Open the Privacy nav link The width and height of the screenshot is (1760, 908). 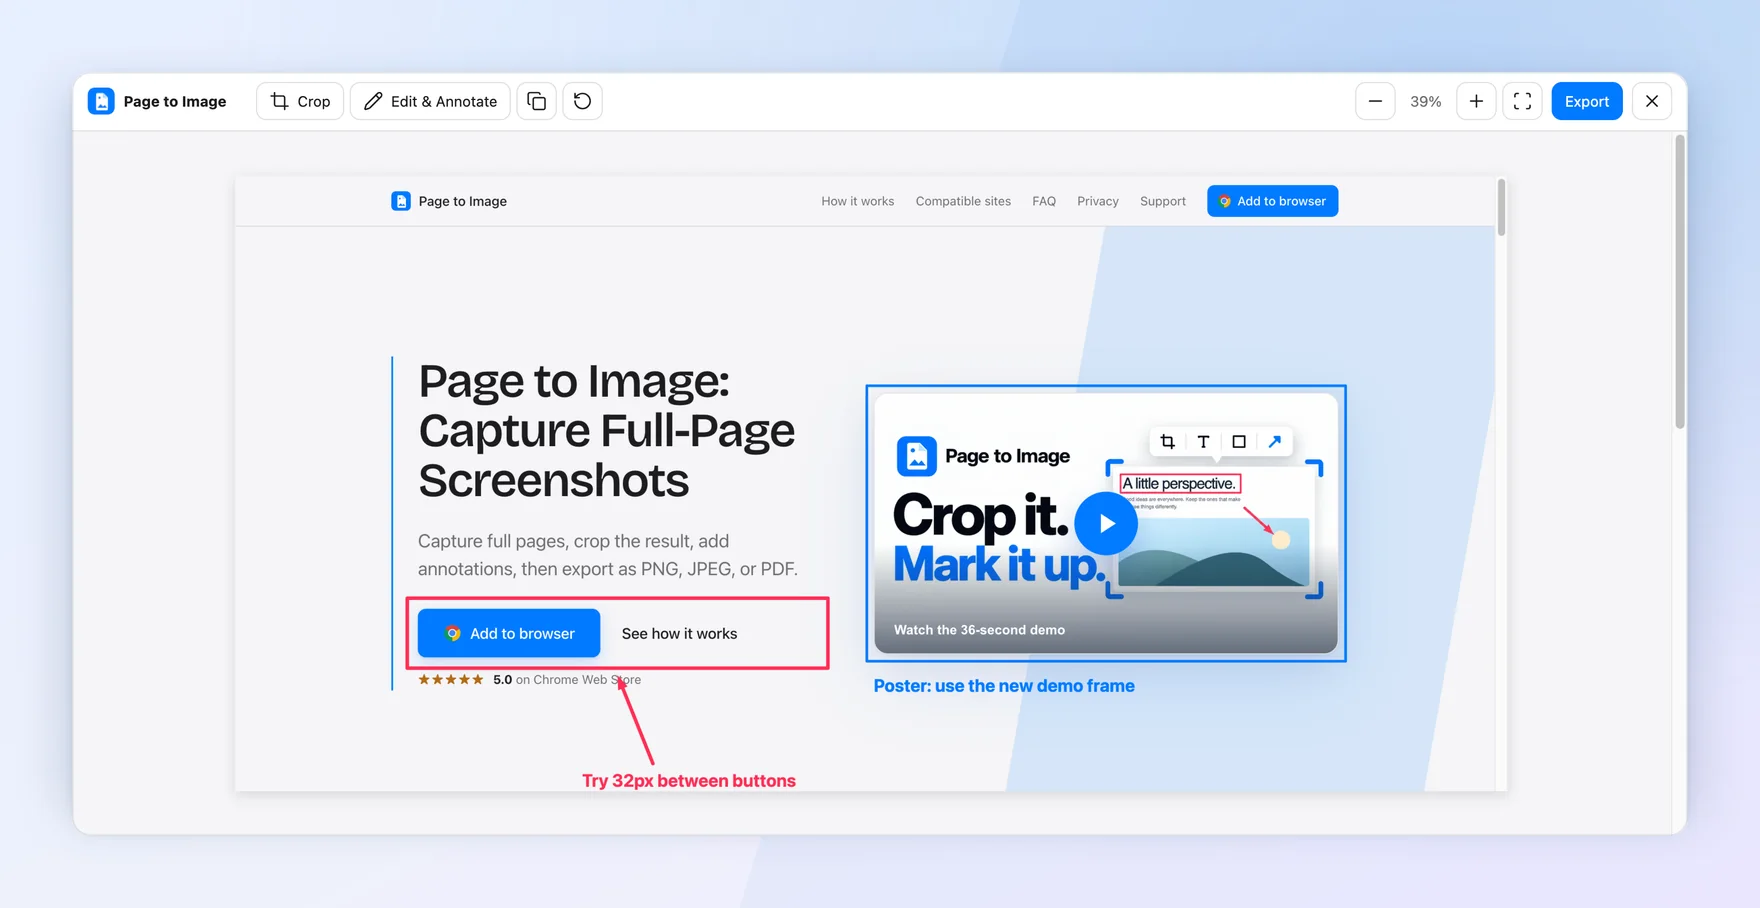coord(1098,201)
